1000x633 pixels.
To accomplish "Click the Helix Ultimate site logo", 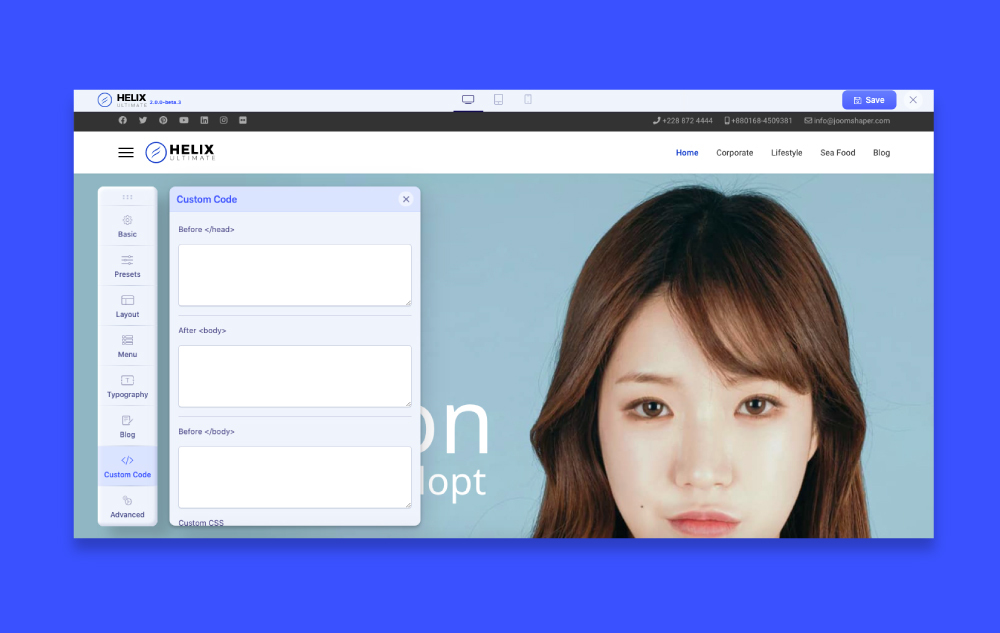I will pyautogui.click(x=180, y=152).
